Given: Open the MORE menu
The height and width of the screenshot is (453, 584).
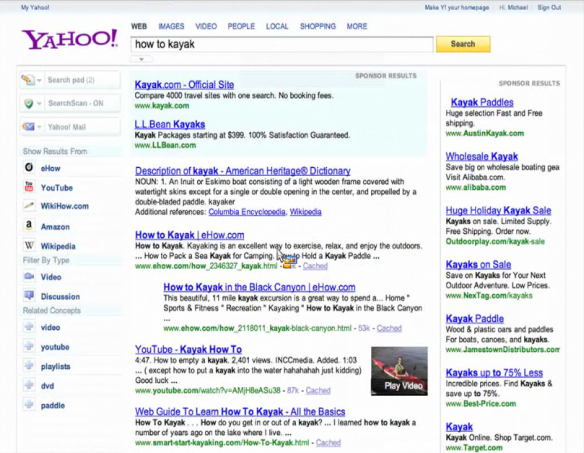Looking at the screenshot, I should coord(357,26).
